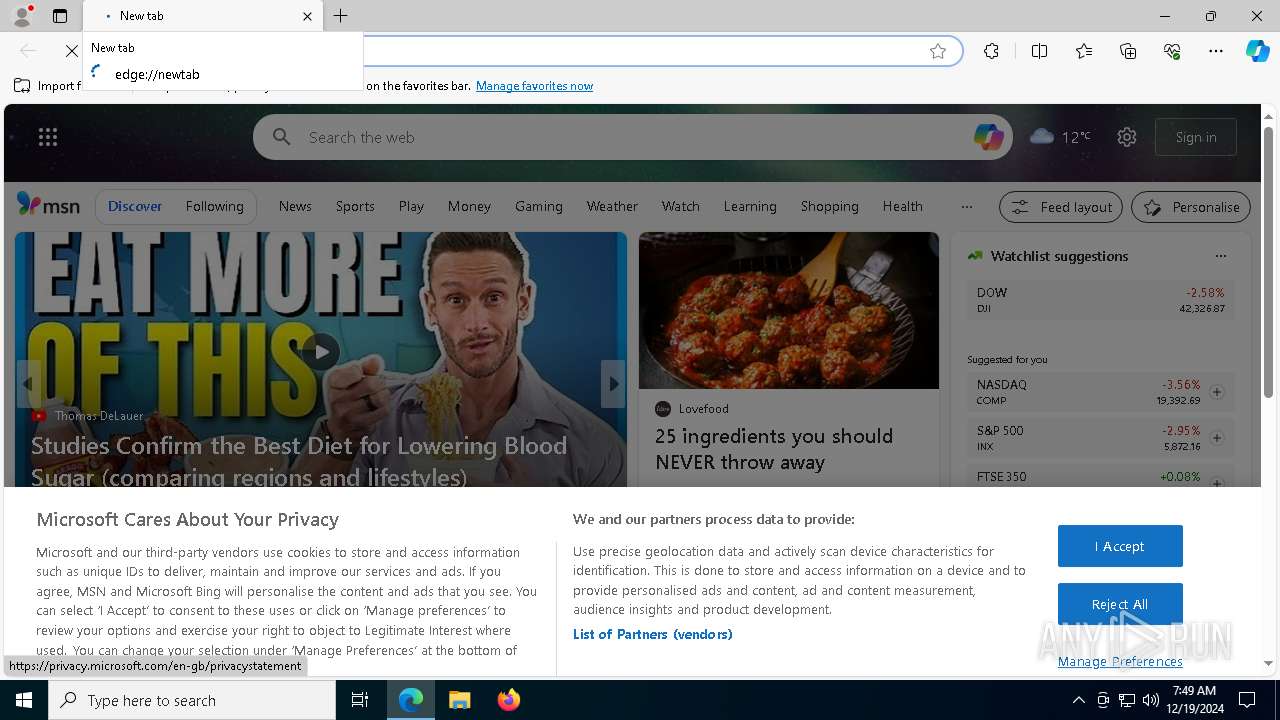
Task: Select the Following tab
Action: tap(214, 206)
